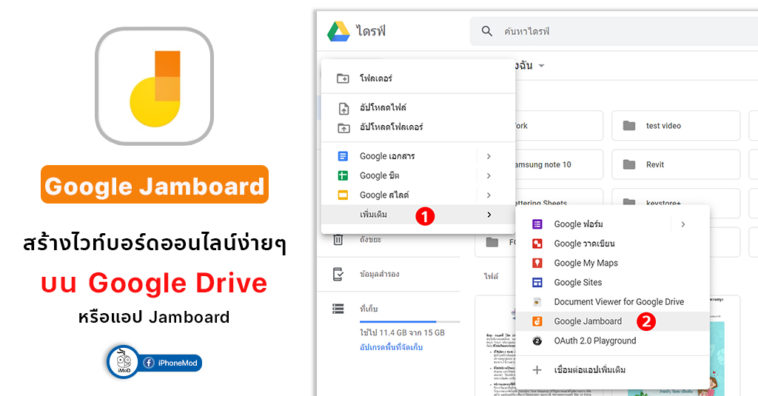
Task: Select Google Sheets menu entry
Action: [x=418, y=176]
